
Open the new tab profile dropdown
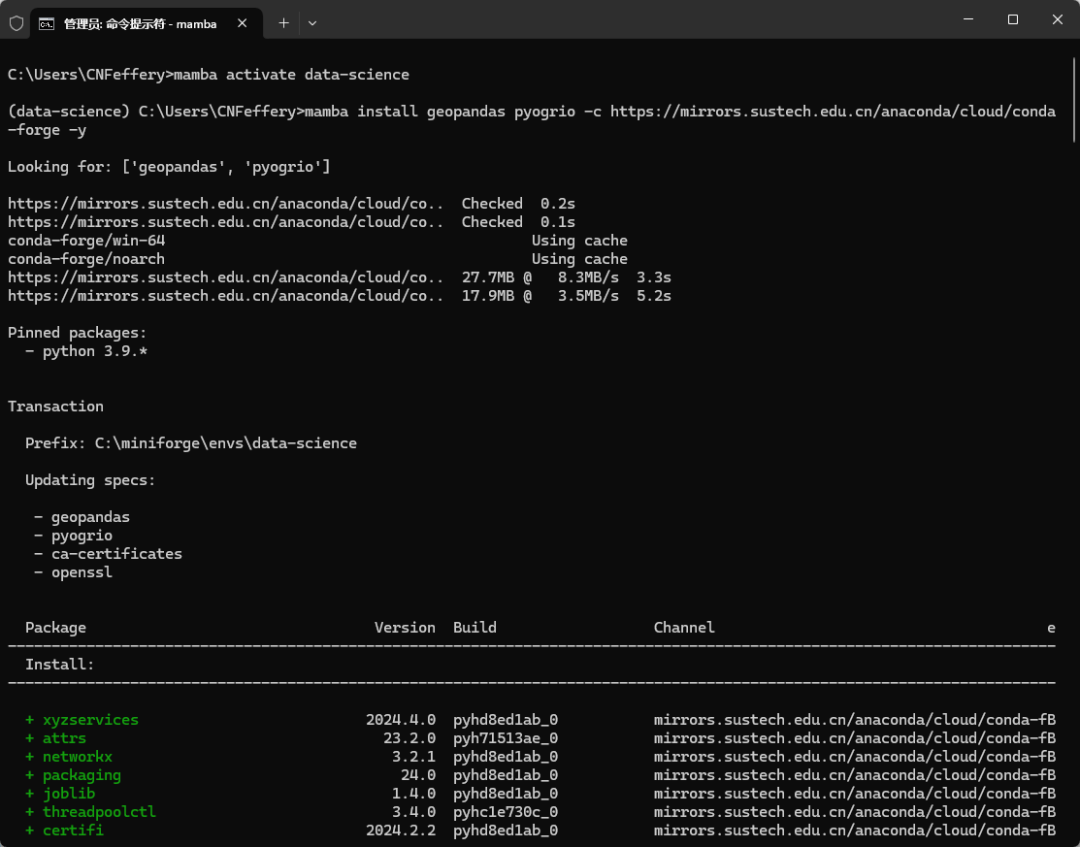tap(312, 23)
